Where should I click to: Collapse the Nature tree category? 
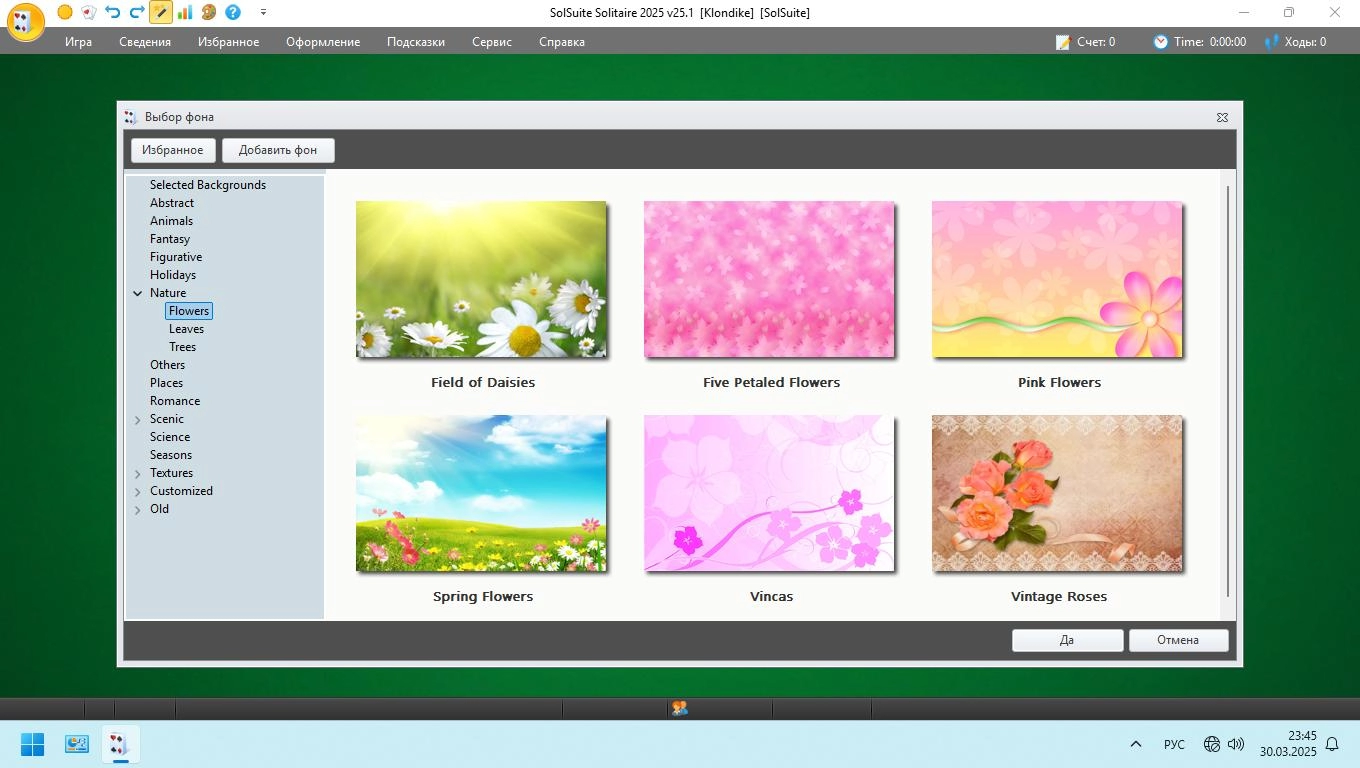[x=138, y=293]
